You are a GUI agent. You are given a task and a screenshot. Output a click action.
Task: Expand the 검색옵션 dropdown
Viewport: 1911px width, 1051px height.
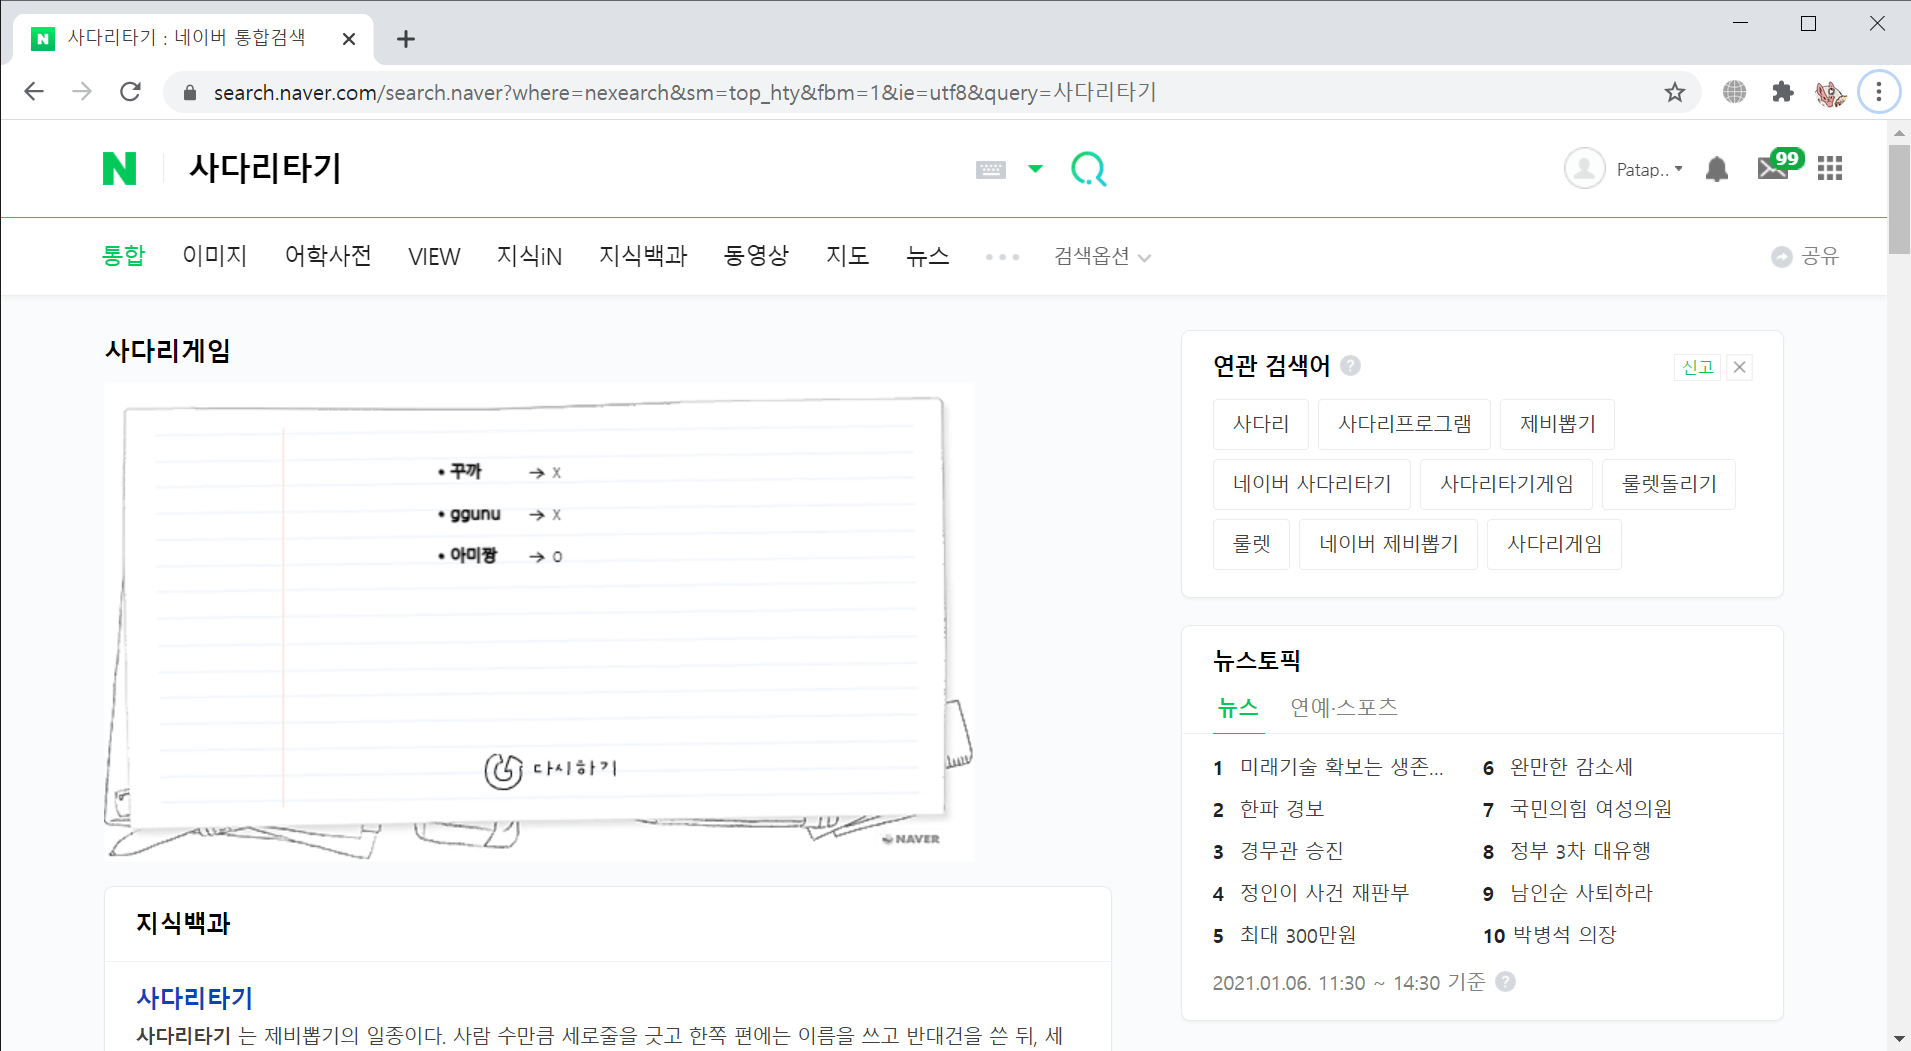[1102, 257]
